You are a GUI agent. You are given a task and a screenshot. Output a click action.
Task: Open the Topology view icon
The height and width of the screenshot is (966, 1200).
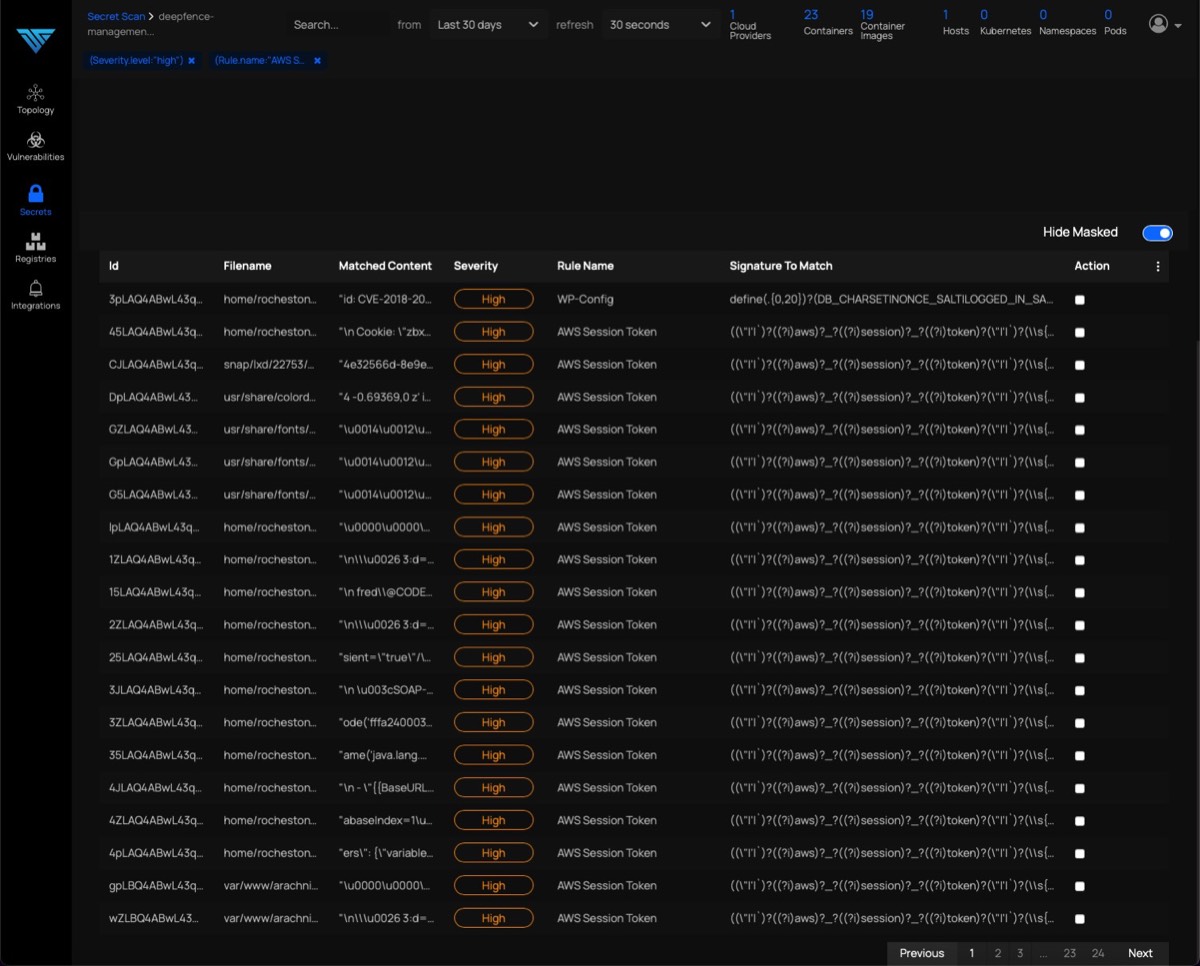click(35, 93)
